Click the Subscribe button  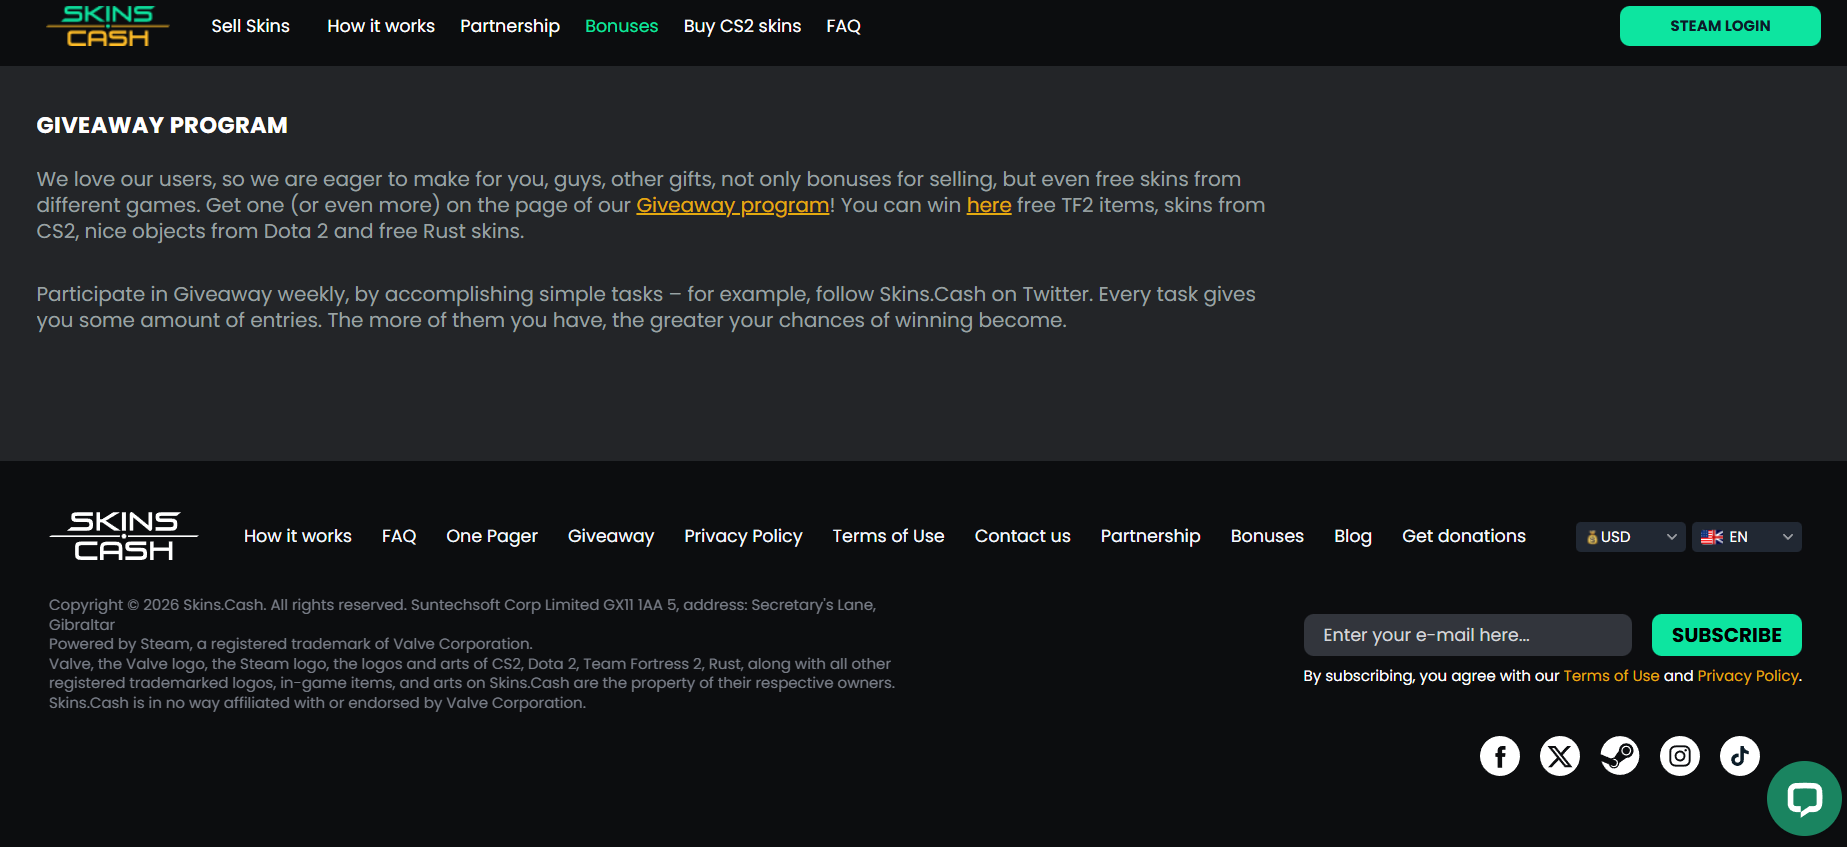[1727, 635]
